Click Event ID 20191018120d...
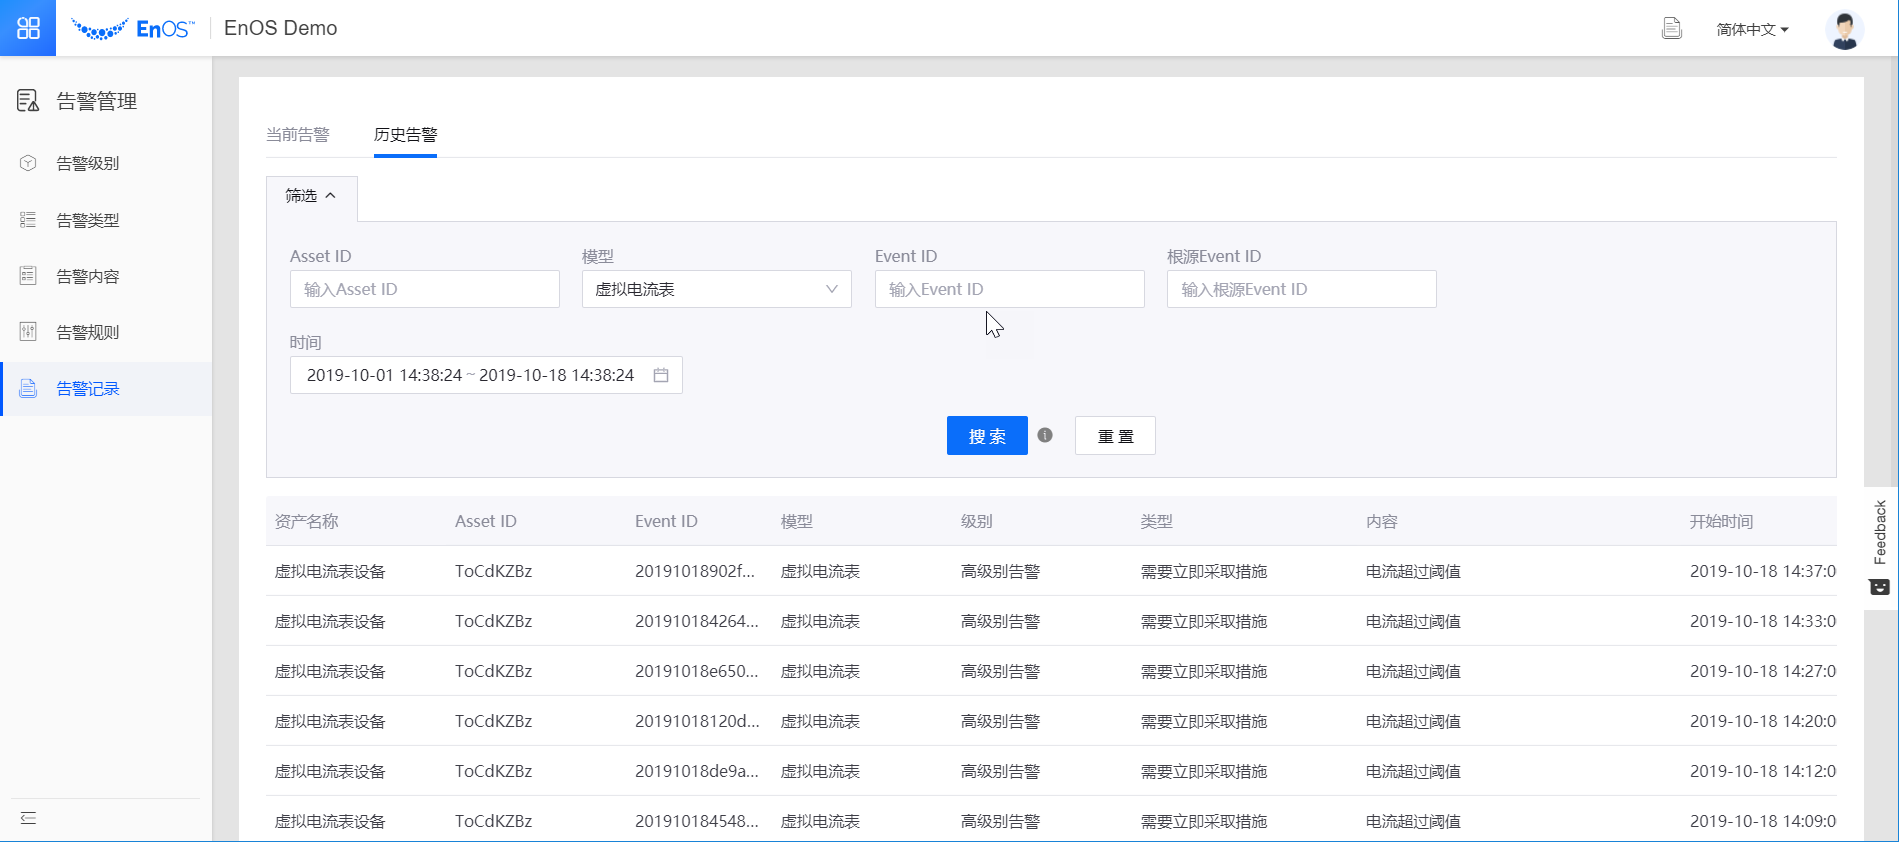 click(697, 721)
